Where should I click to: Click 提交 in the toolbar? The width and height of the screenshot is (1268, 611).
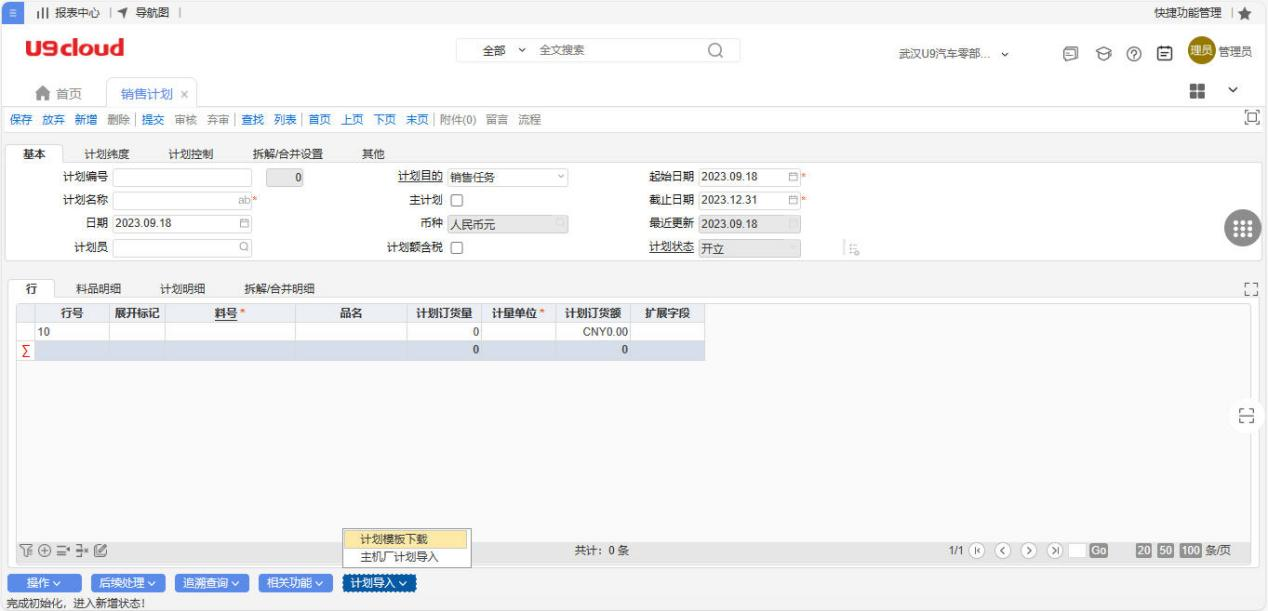coord(153,120)
